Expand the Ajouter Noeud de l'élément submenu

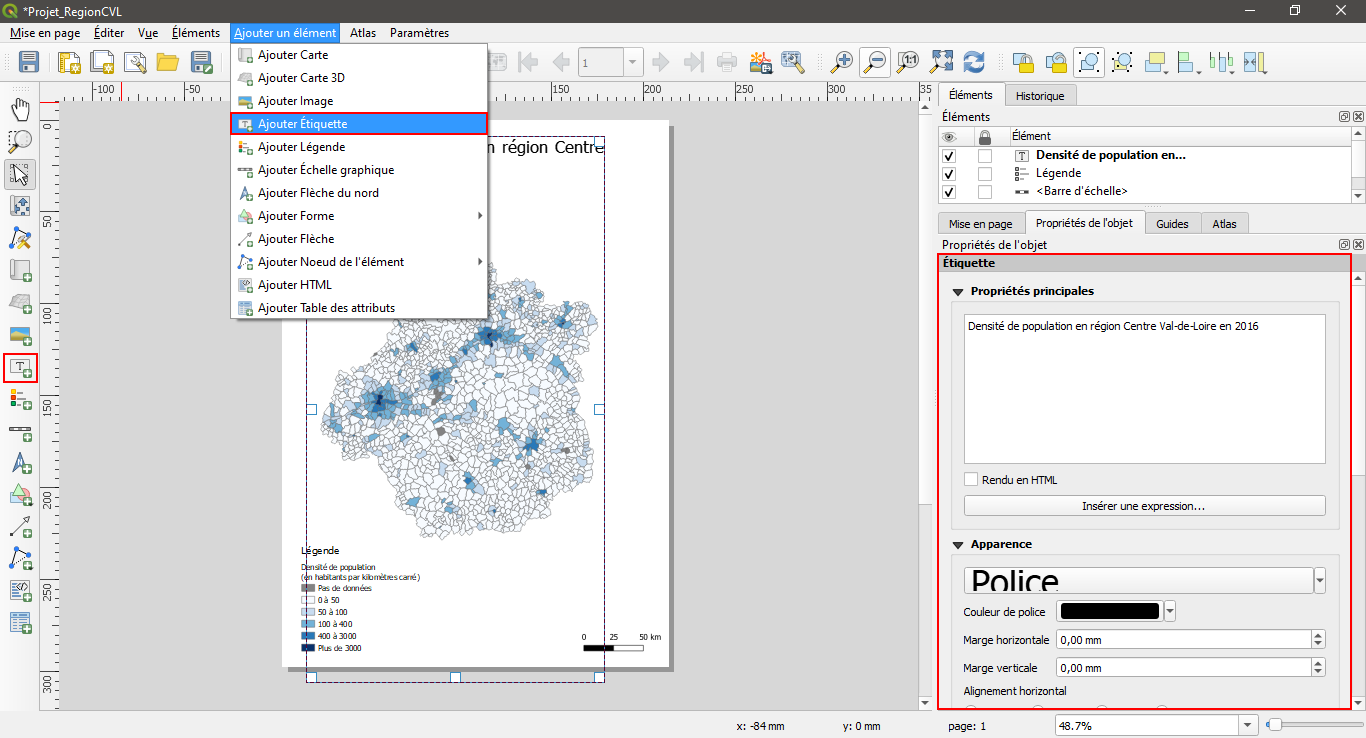click(480, 262)
